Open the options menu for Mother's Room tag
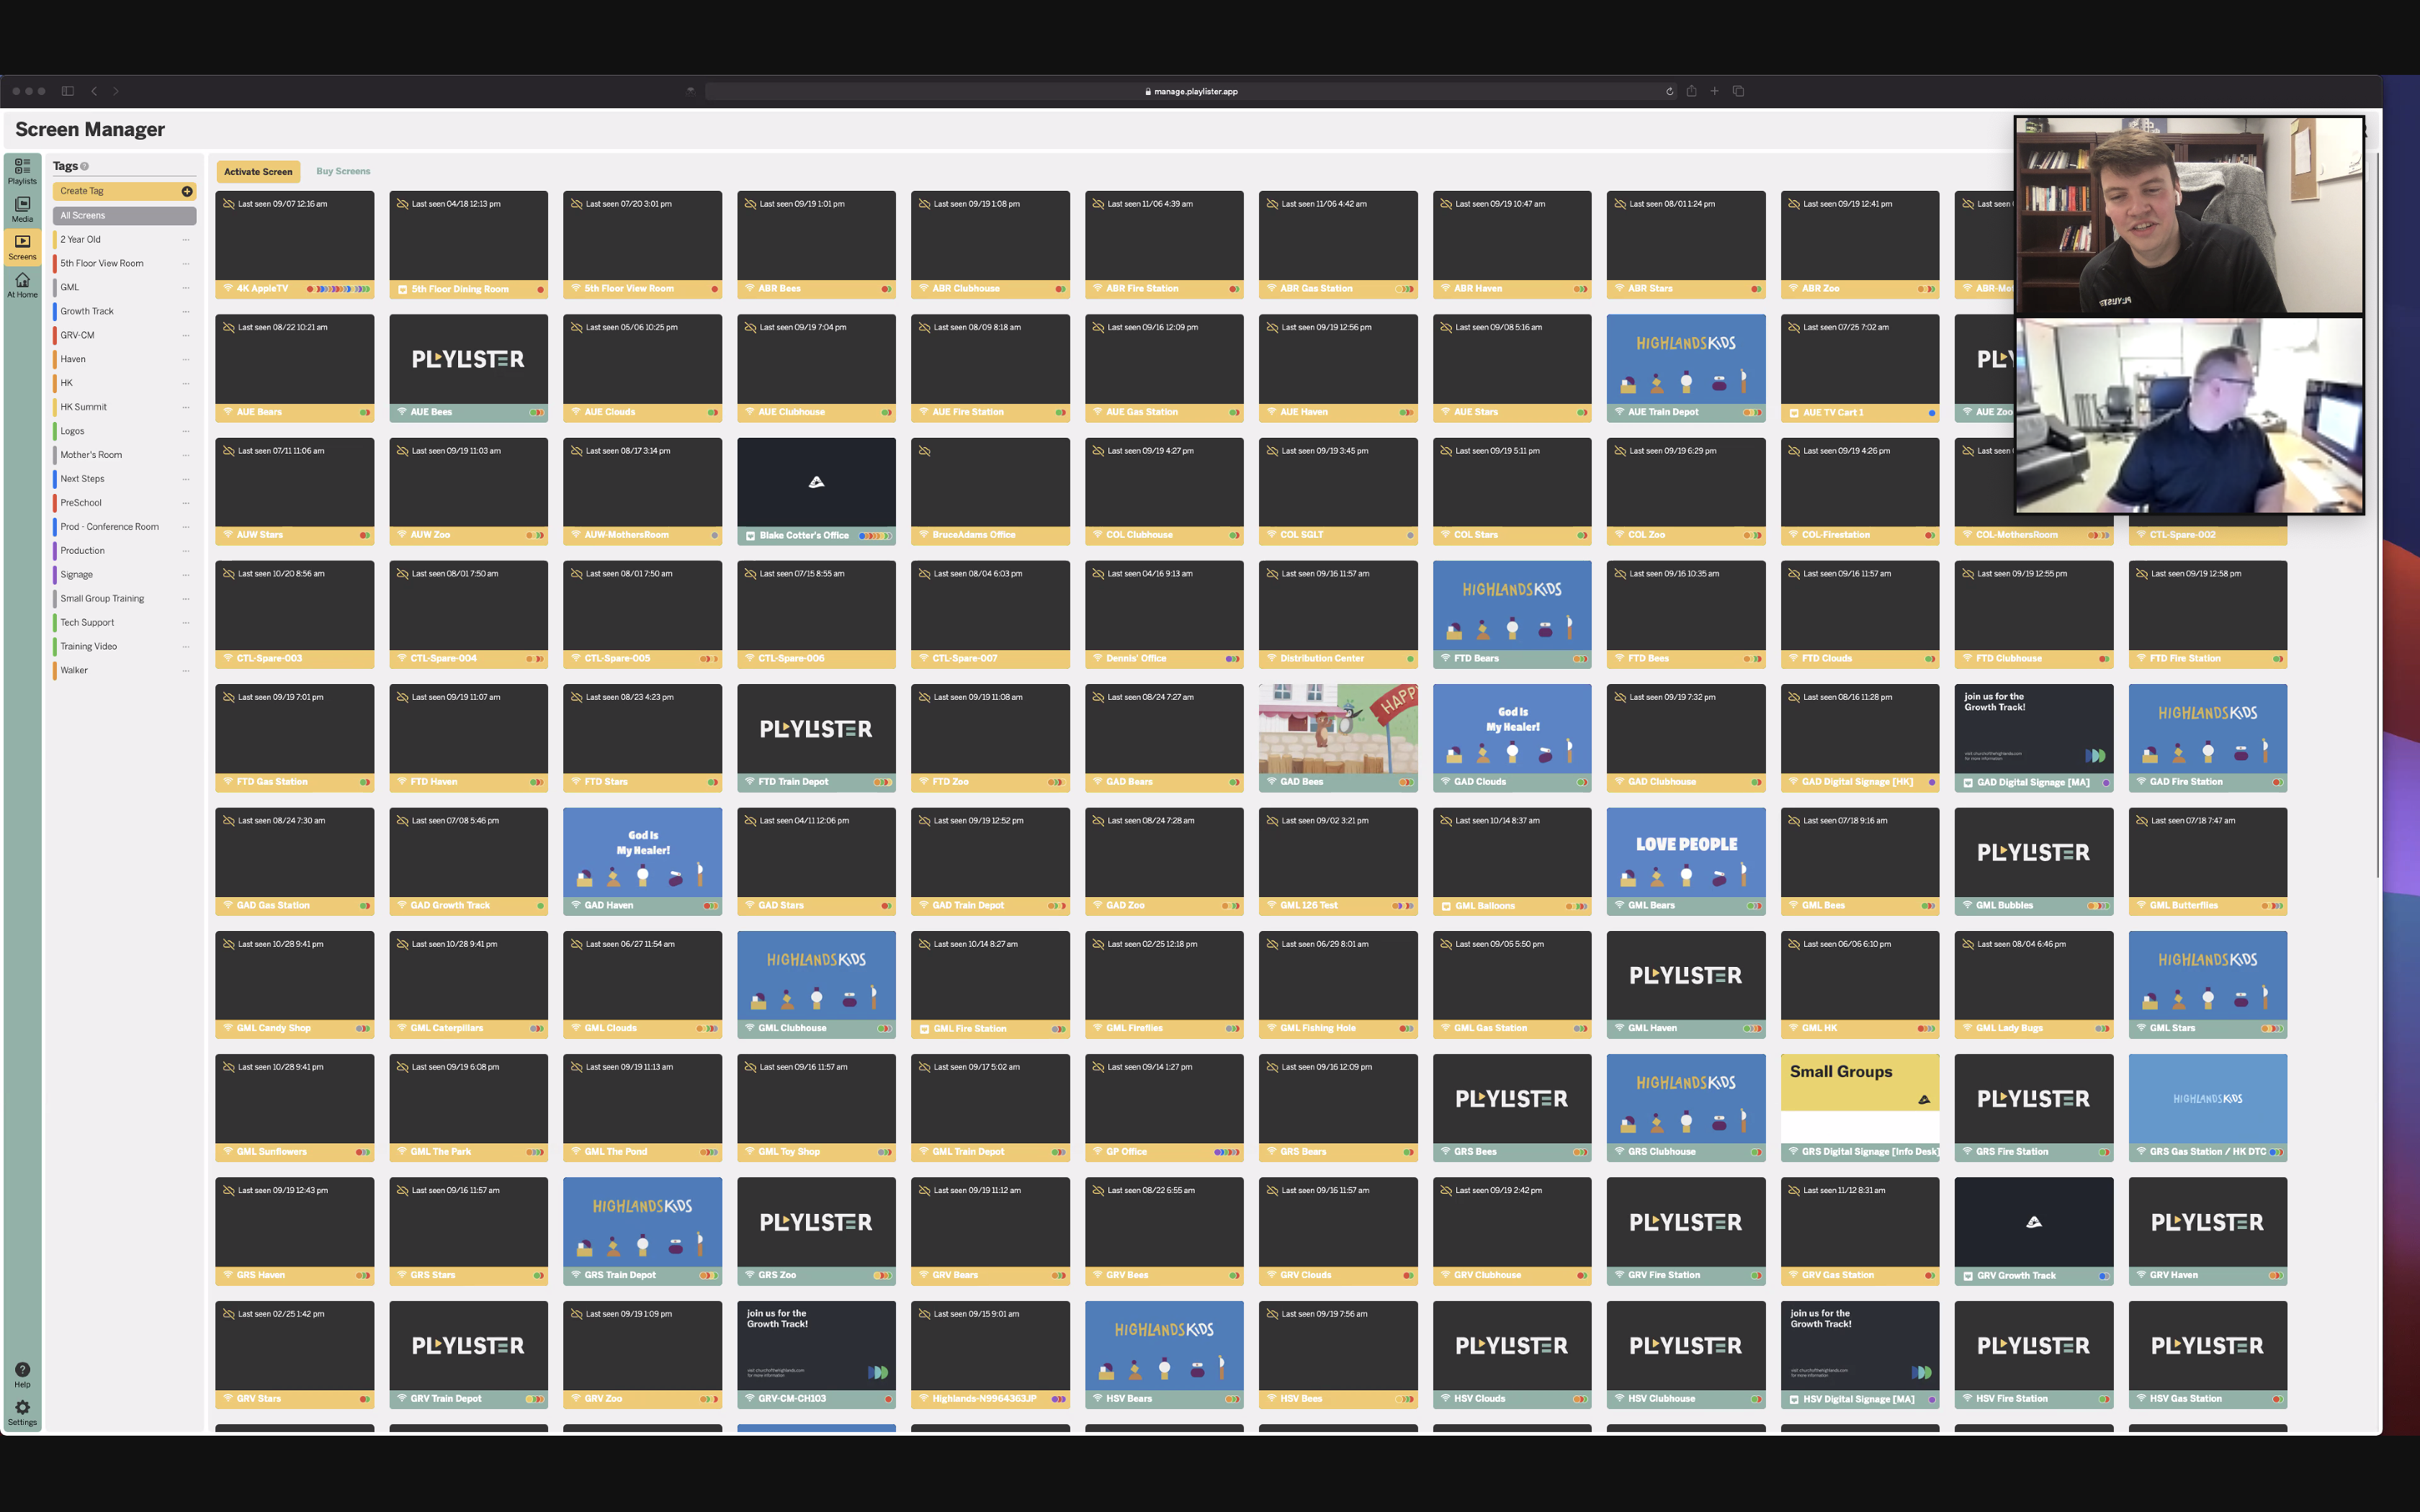Screen dimensions: 2420x1512 186,455
